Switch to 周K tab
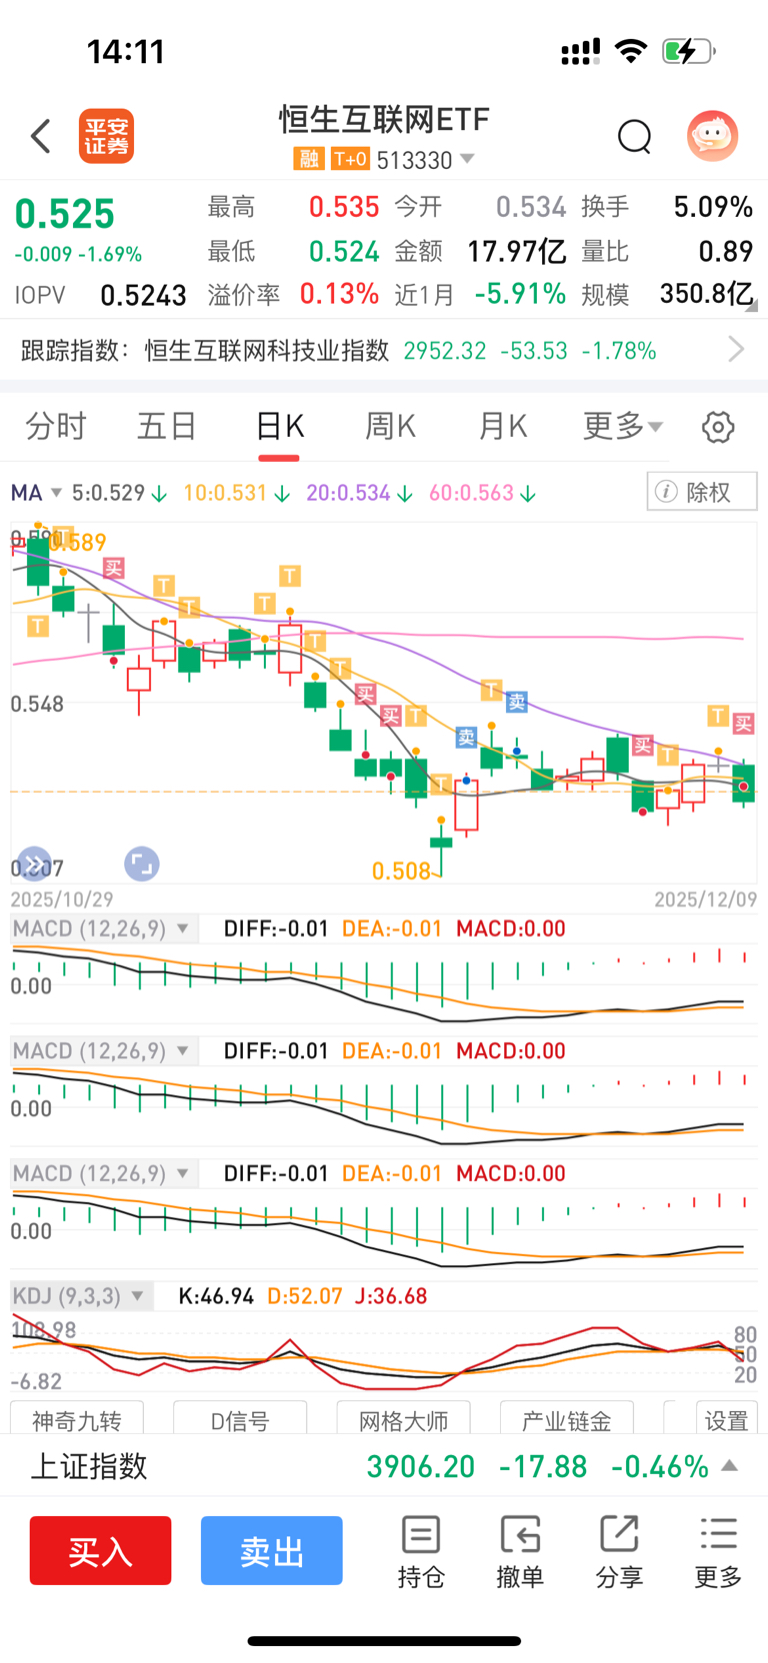 coord(390,427)
